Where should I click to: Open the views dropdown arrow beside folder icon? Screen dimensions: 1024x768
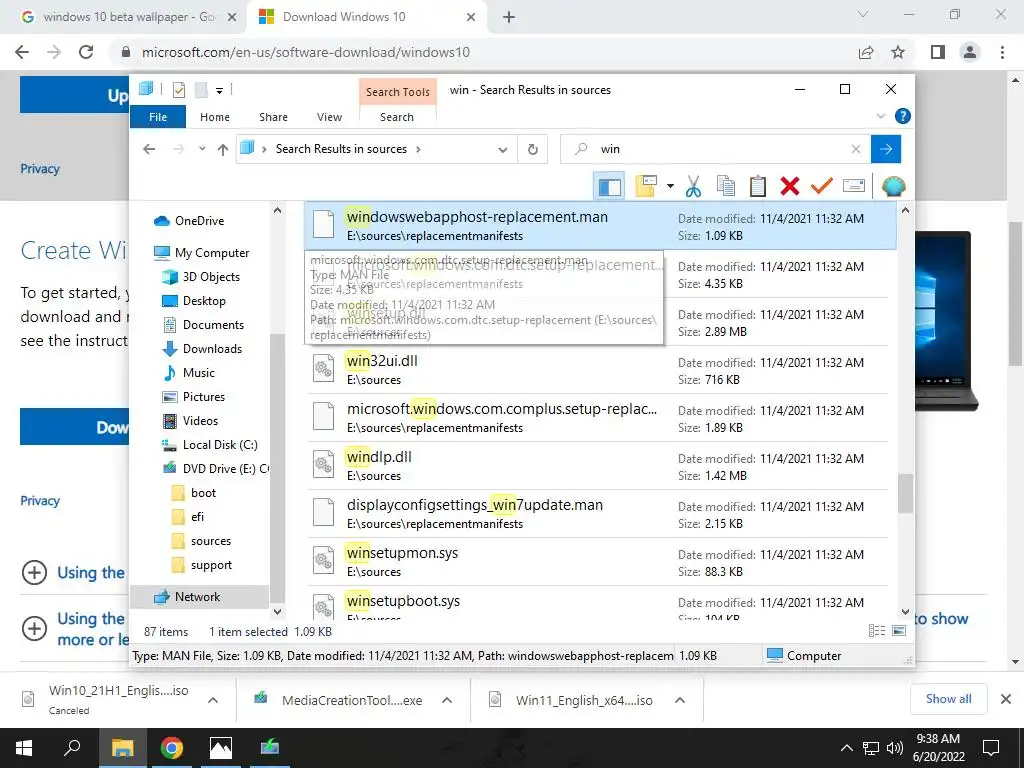point(670,186)
